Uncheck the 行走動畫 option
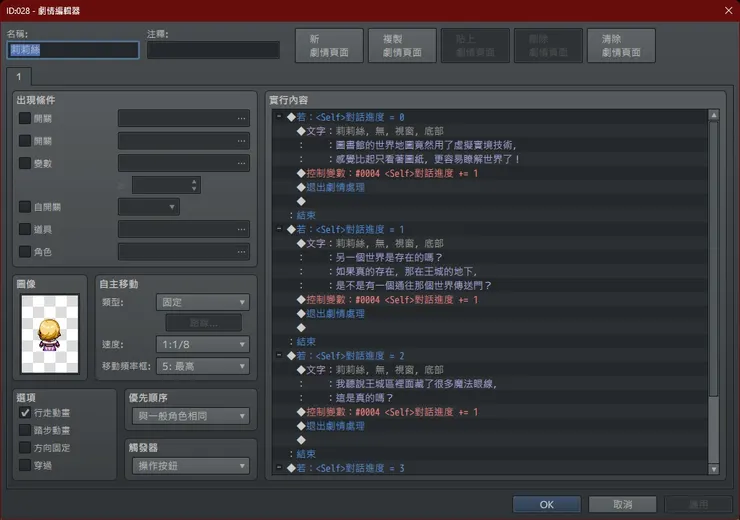The width and height of the screenshot is (740, 520). [x=25, y=413]
